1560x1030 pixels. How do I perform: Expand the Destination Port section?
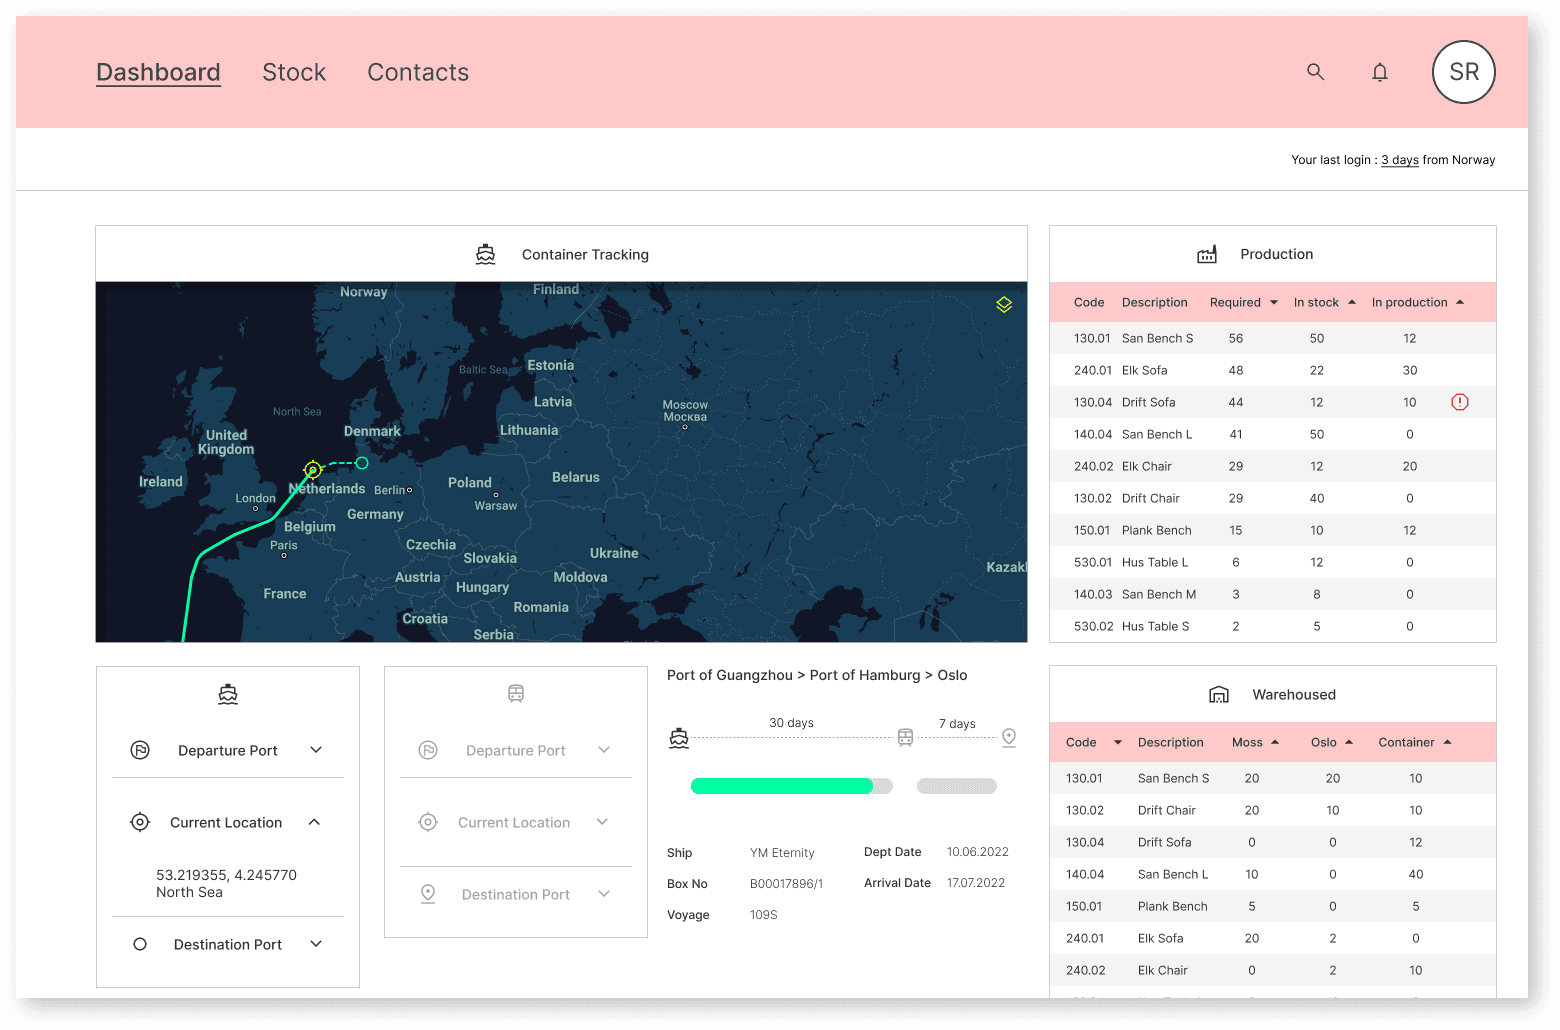click(315, 943)
